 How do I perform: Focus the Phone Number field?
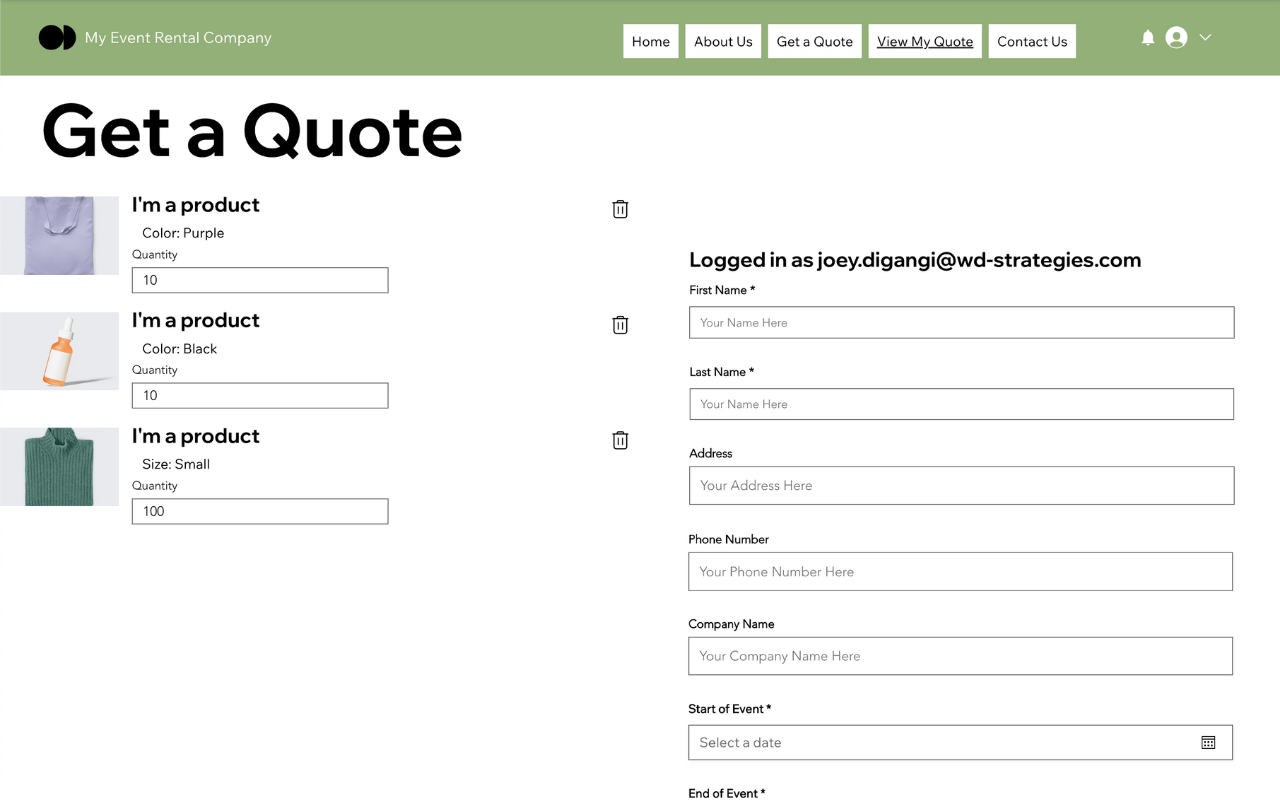point(960,571)
